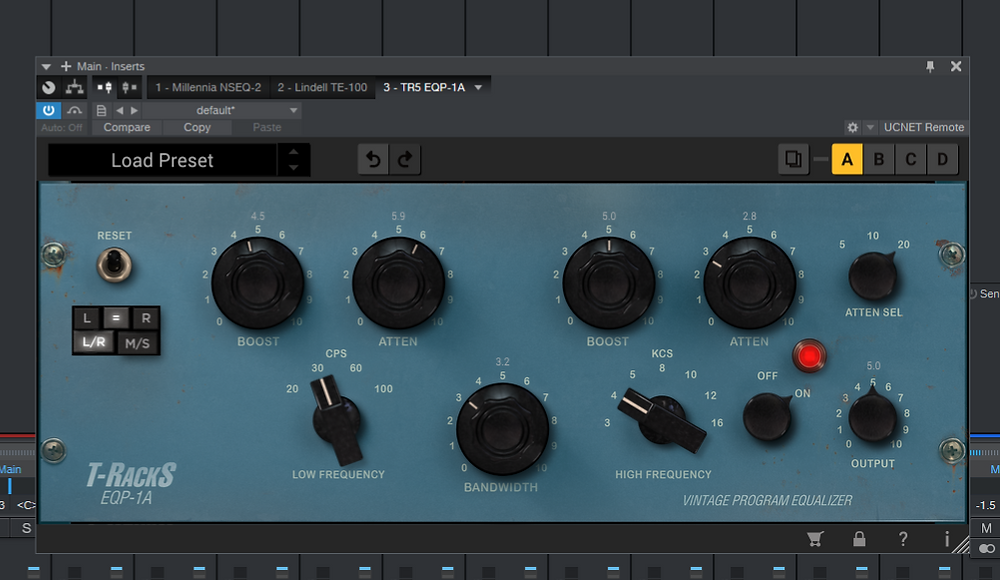Image resolution: width=1000 pixels, height=580 pixels.
Task: Add an insert with the plus icon
Action: point(66,66)
